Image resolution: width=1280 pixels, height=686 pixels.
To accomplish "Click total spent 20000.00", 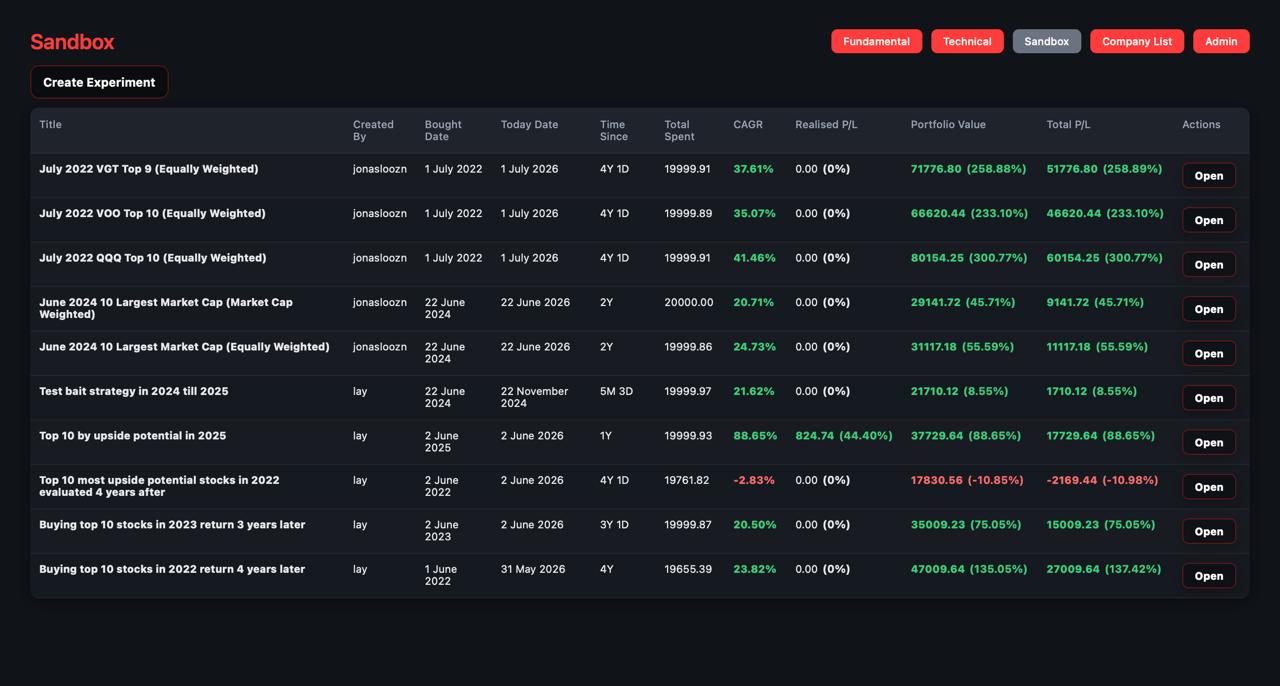I will pyautogui.click(x=689, y=302).
